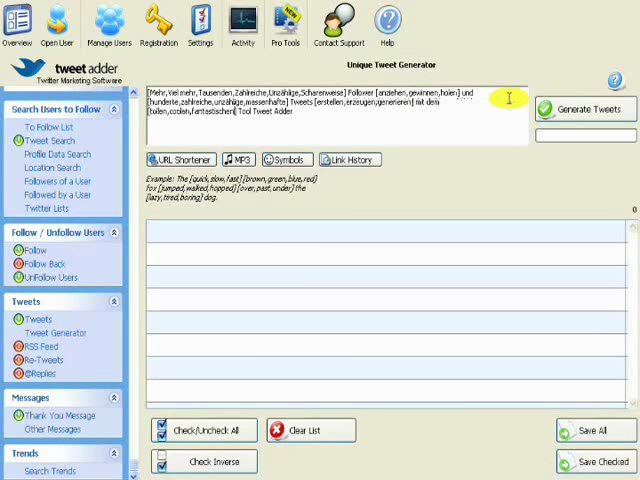Open the Help question mark icon
640x480 pixels.
point(387,26)
